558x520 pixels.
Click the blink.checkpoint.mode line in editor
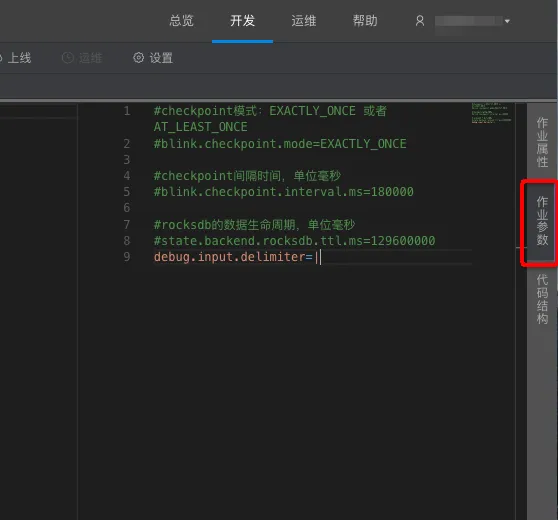pyautogui.click(x=280, y=144)
